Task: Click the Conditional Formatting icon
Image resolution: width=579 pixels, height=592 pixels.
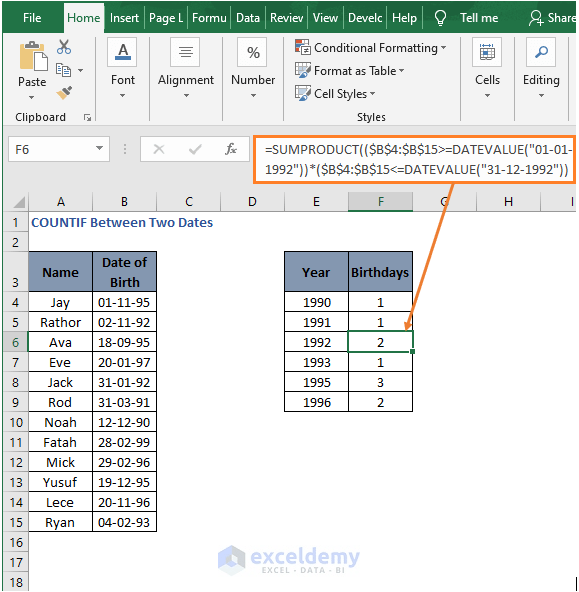Action: (x=303, y=47)
